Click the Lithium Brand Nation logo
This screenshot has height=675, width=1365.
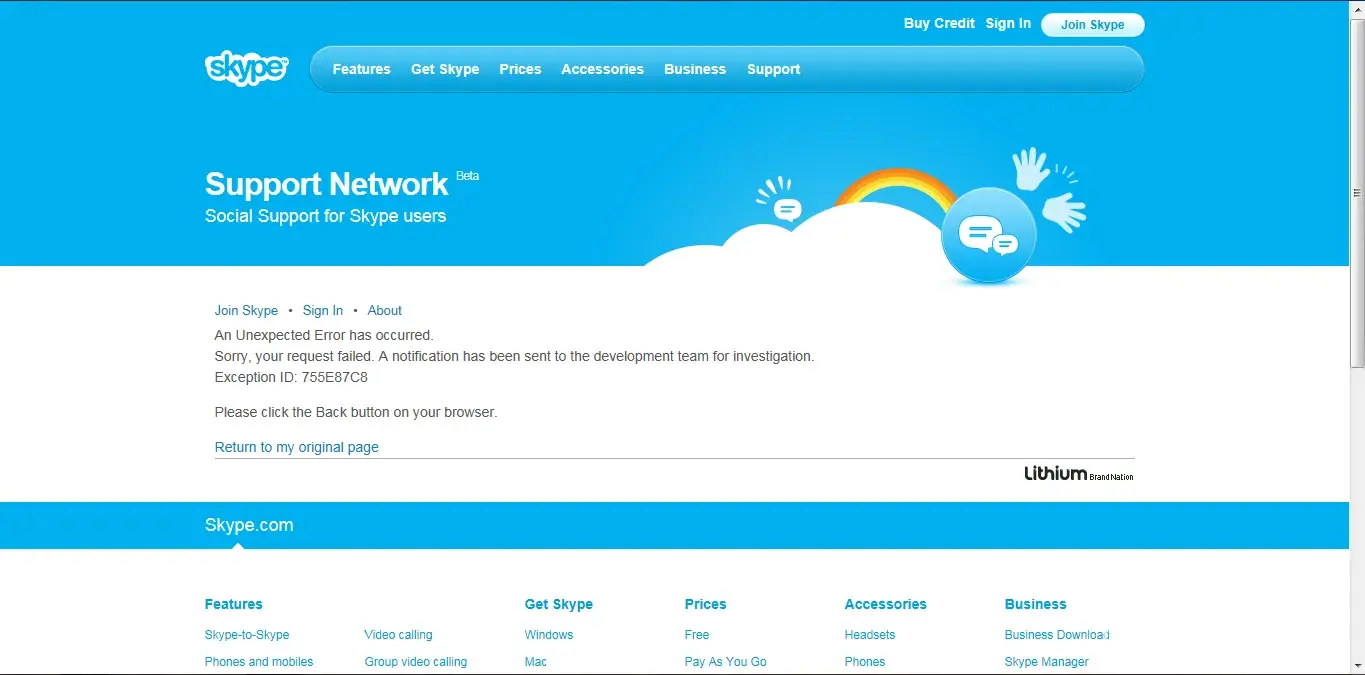click(1078, 474)
